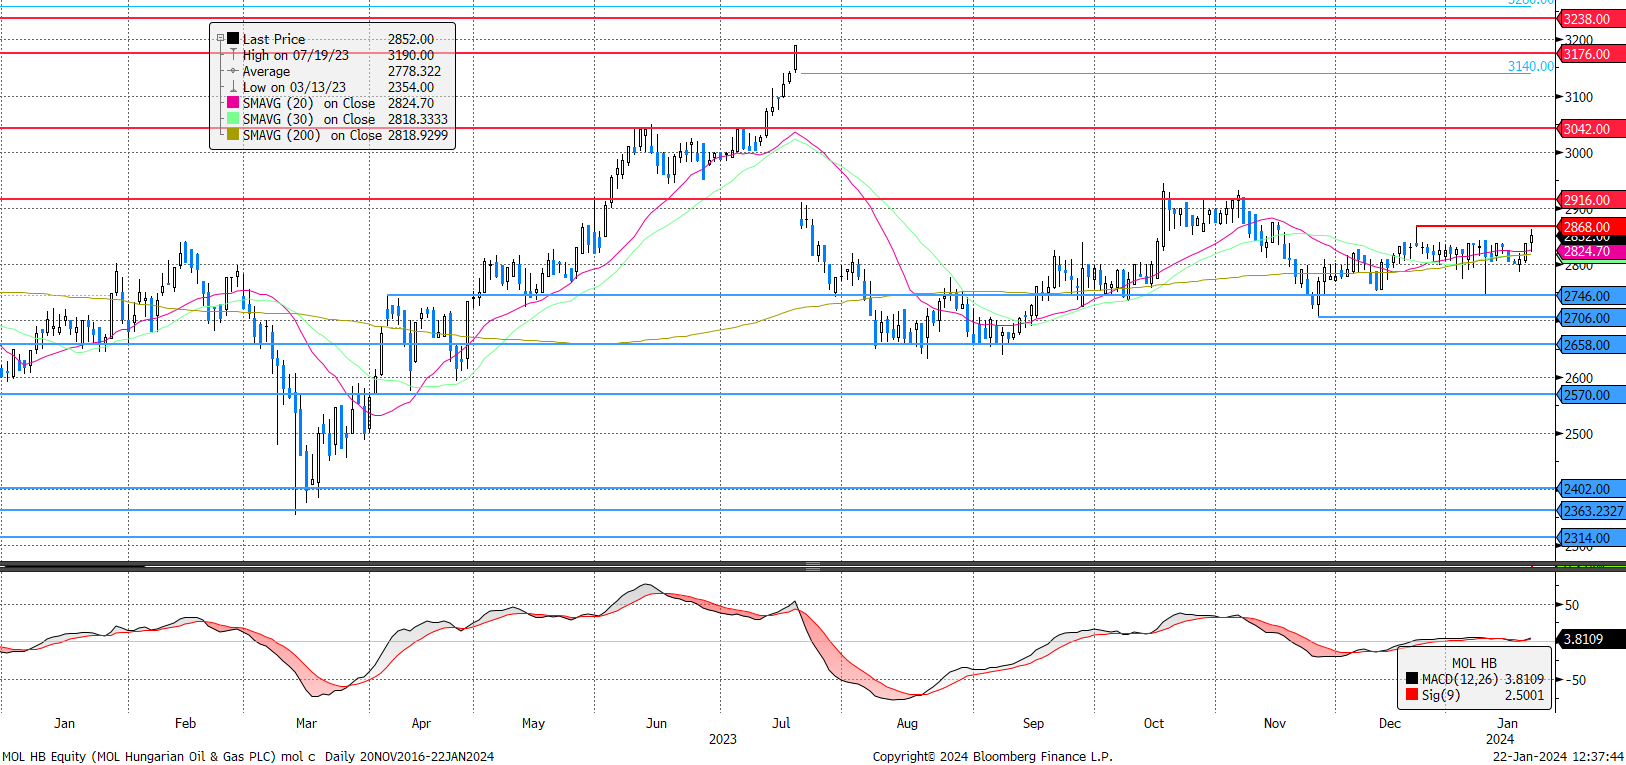1626x765 pixels.
Task: Click the Dec label on time axis
Action: coord(1390,723)
